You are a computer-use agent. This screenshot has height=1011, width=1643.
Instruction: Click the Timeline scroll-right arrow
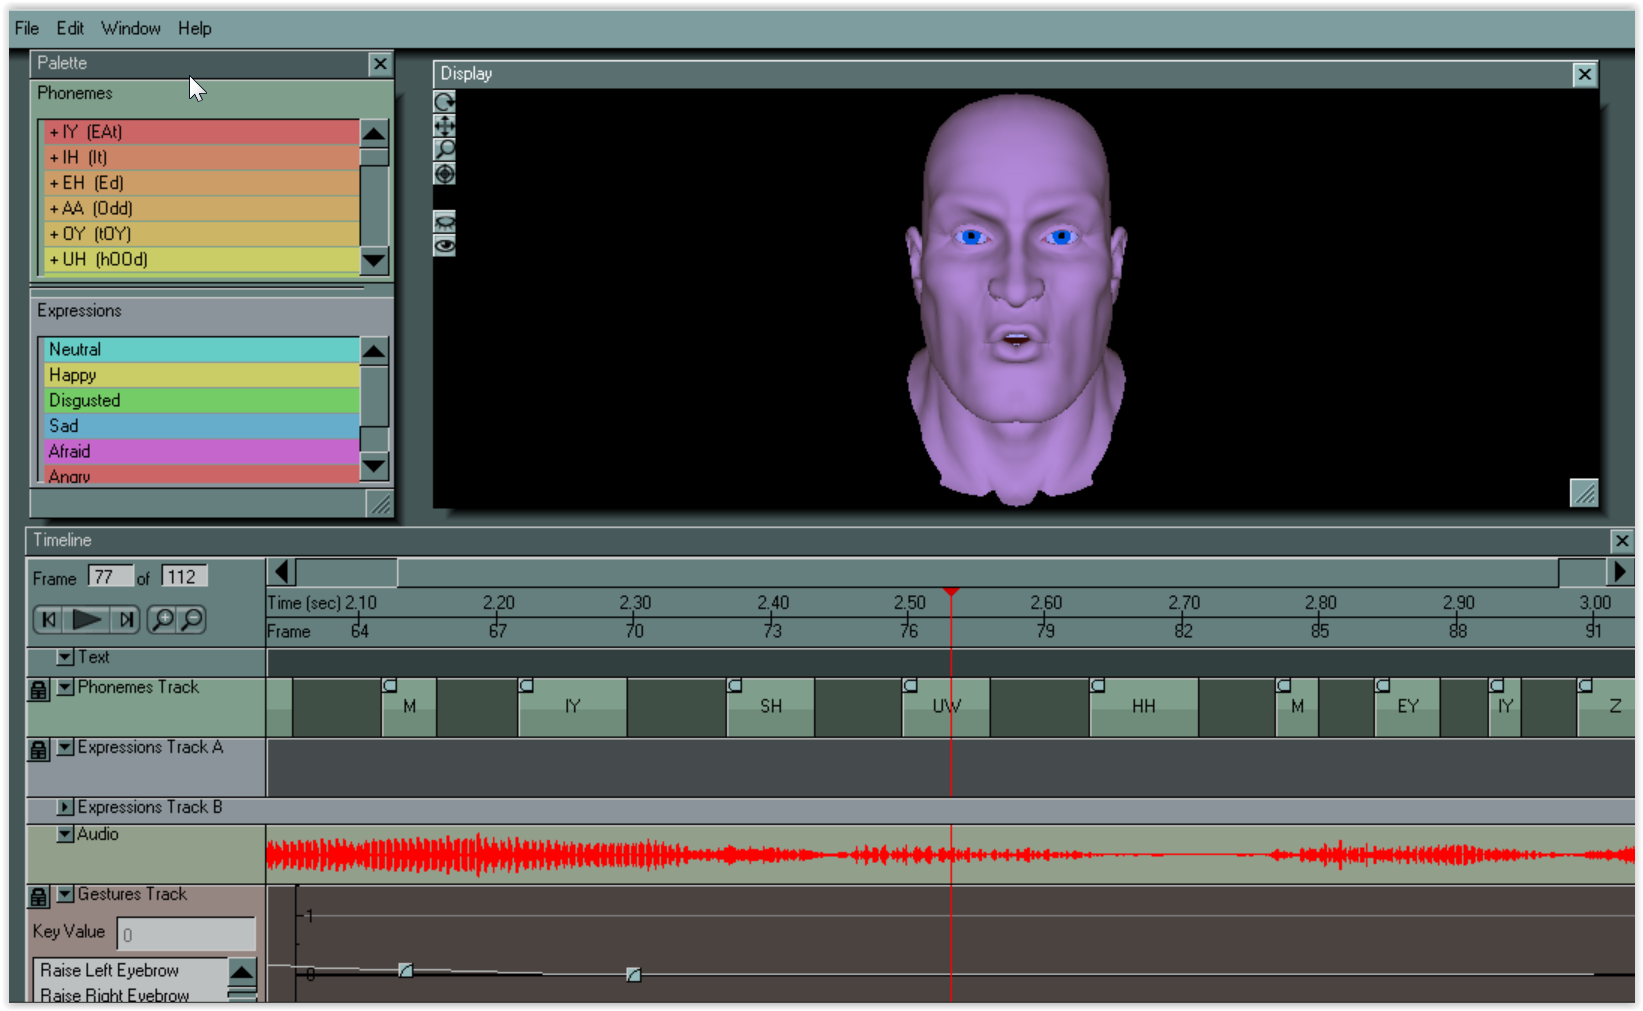[x=1620, y=572]
